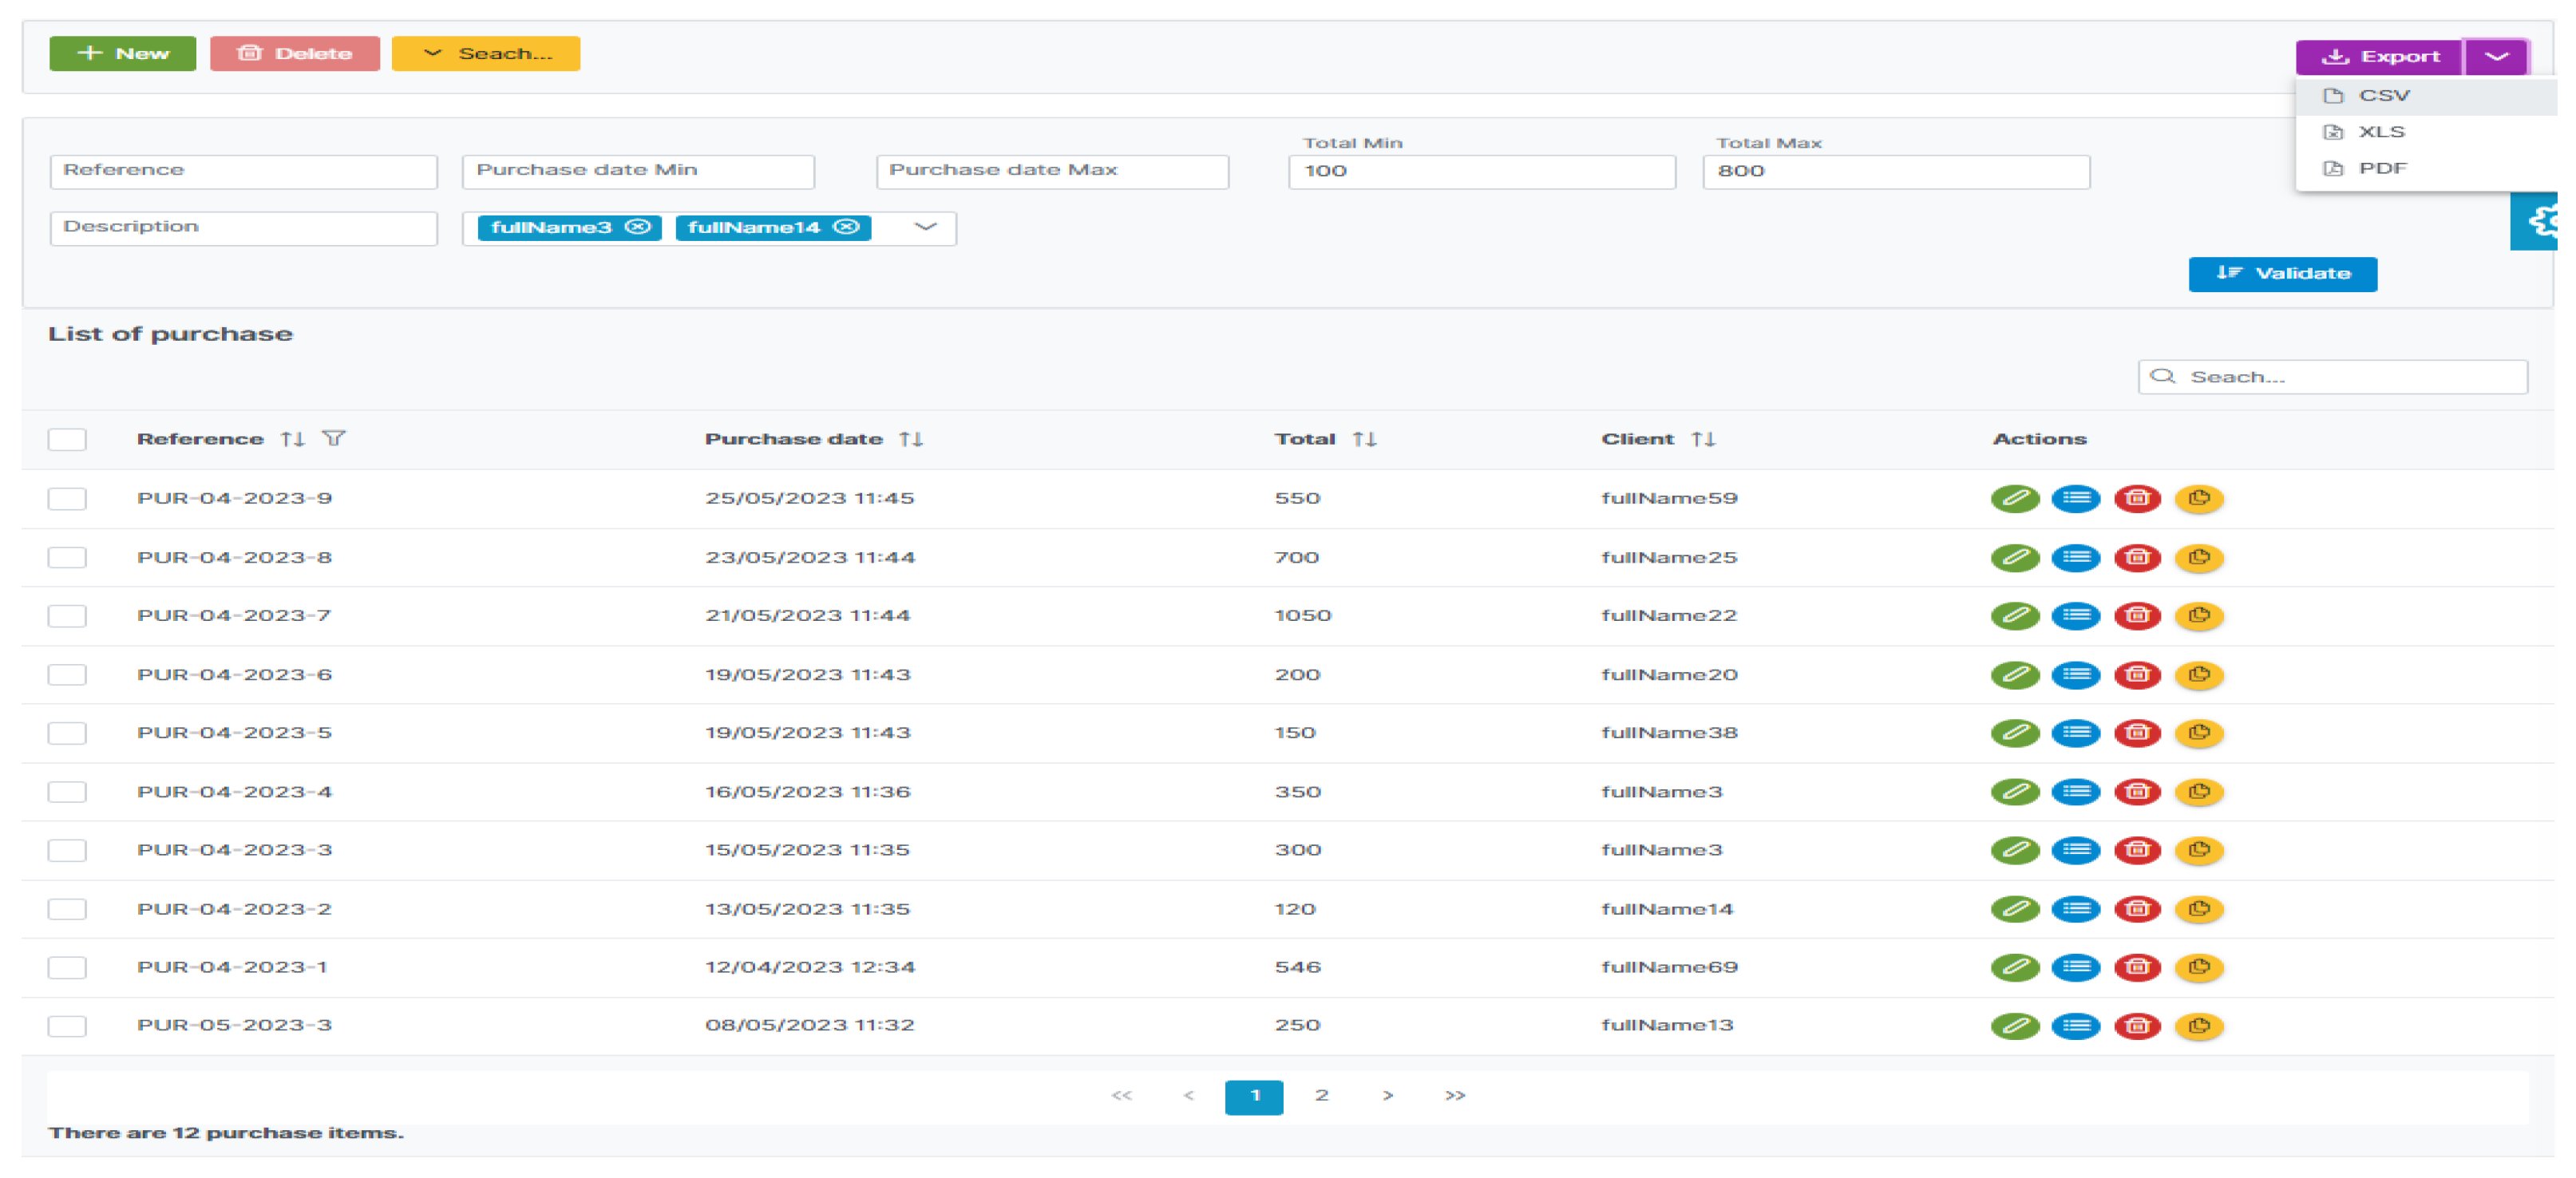
Task: Collapse the Export split button dropdown arrow
Action: 2496,57
